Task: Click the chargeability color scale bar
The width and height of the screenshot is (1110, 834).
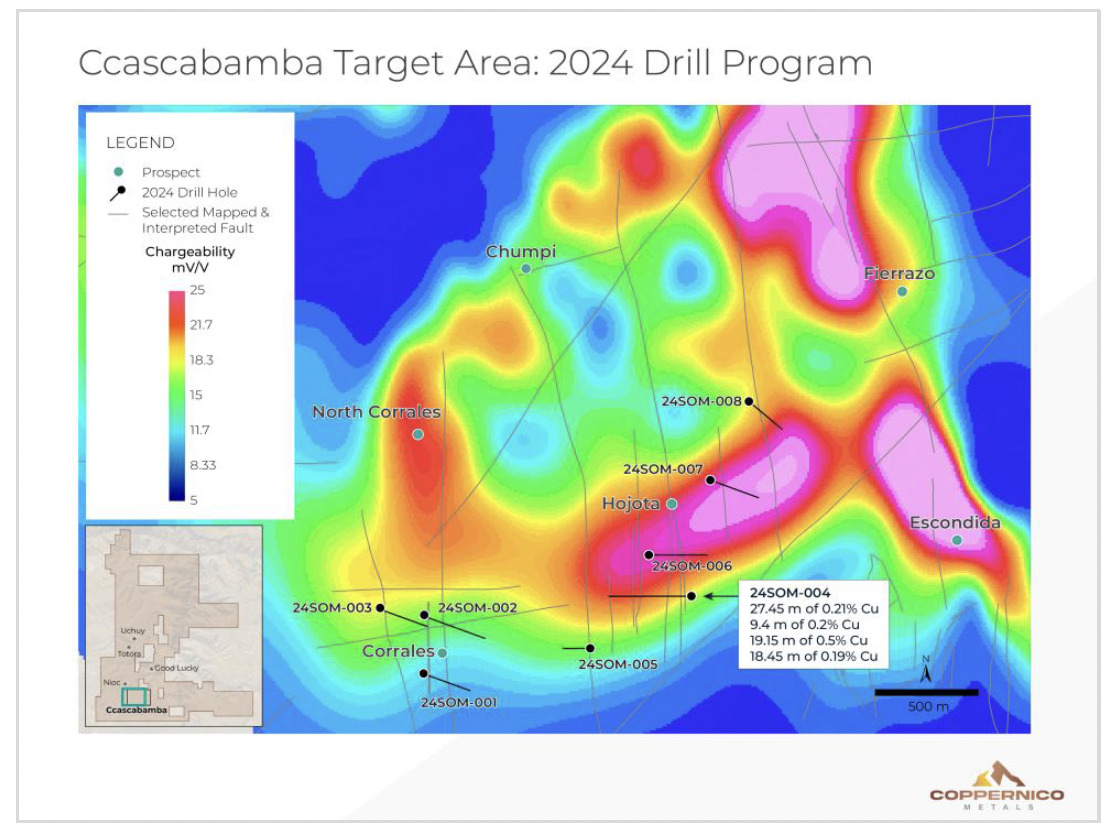Action: (176, 395)
